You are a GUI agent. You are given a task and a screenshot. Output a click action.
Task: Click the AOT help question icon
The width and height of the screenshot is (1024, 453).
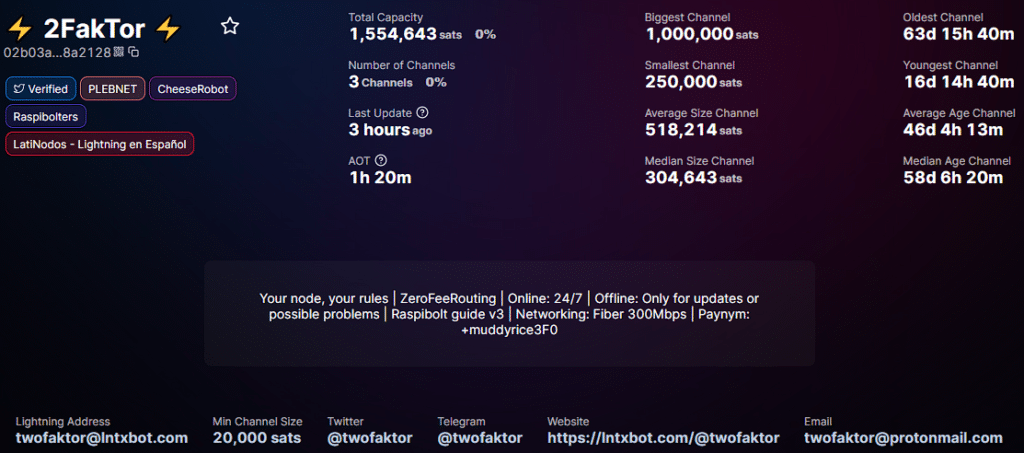(x=380, y=160)
